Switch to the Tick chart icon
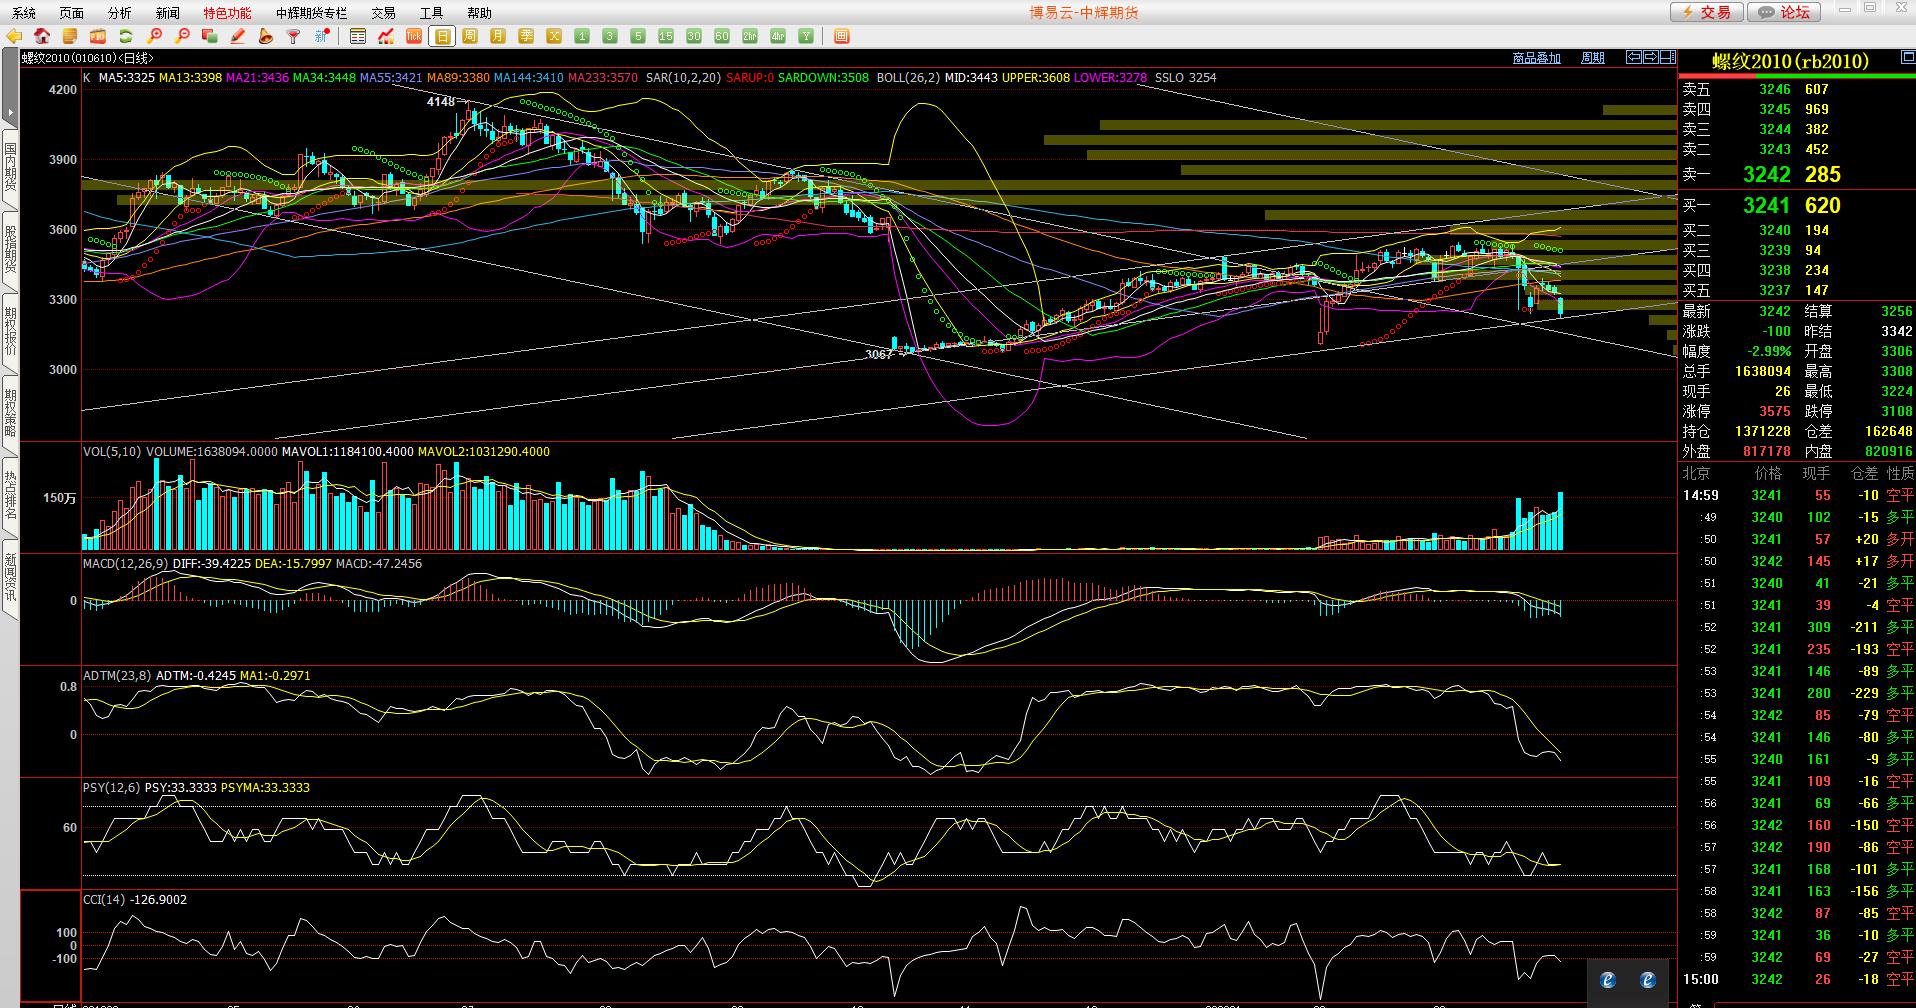The width and height of the screenshot is (1916, 1008). pyautogui.click(x=414, y=37)
